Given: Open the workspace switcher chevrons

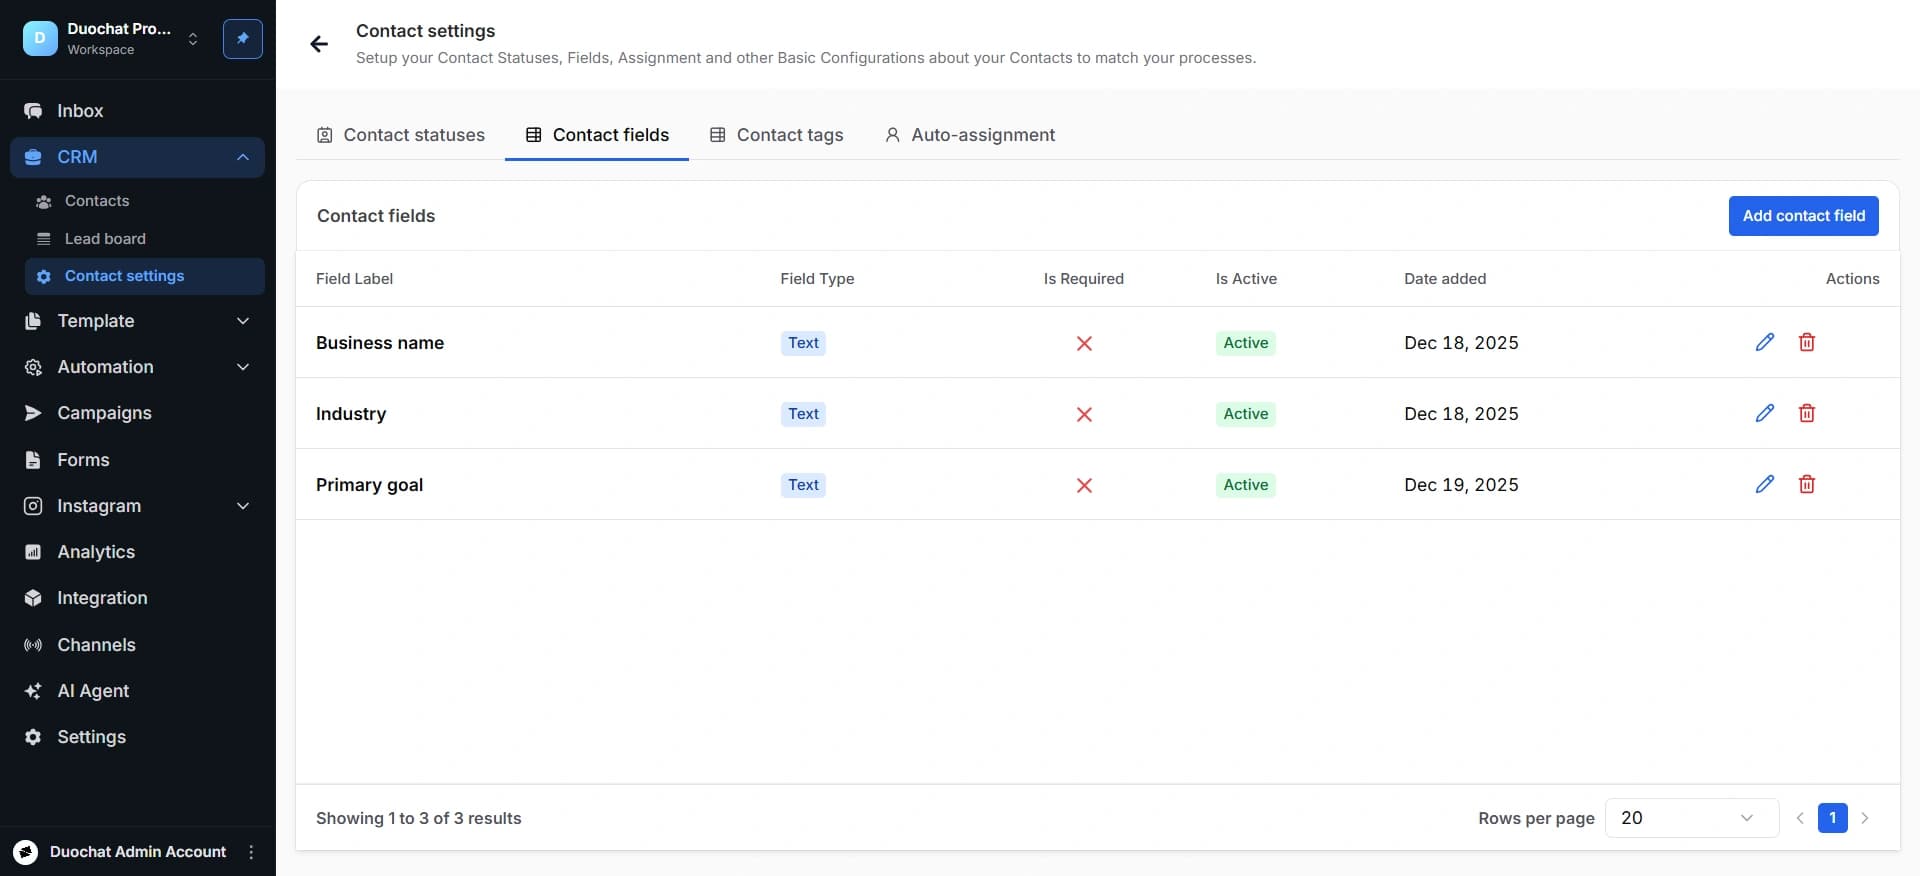Looking at the screenshot, I should coord(193,39).
